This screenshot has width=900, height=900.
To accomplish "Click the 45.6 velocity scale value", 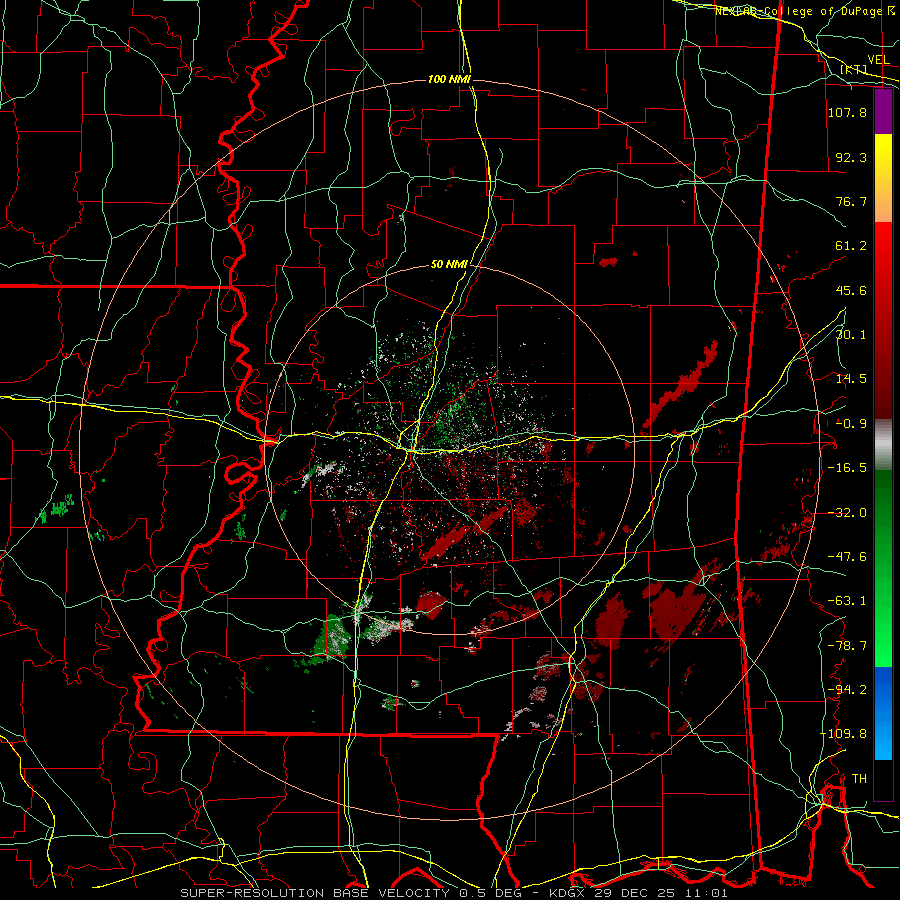I will (x=851, y=290).
